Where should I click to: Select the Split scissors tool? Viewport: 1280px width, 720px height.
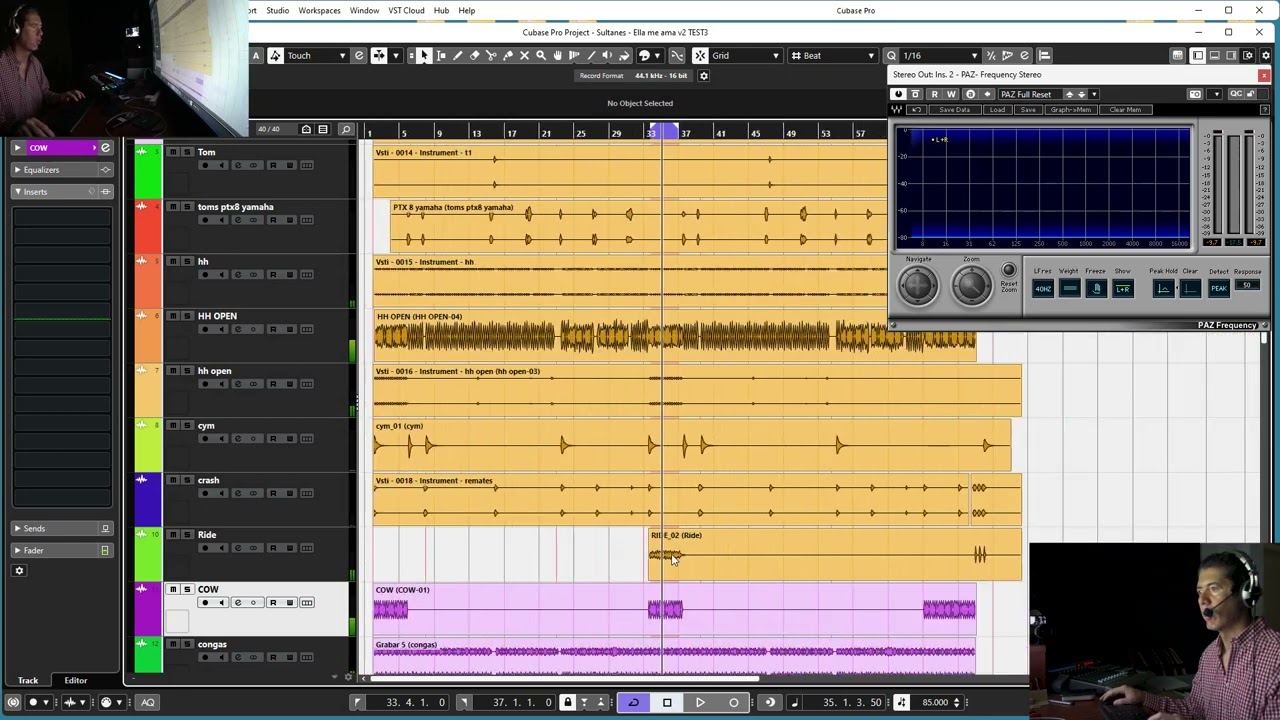pyautogui.click(x=491, y=56)
